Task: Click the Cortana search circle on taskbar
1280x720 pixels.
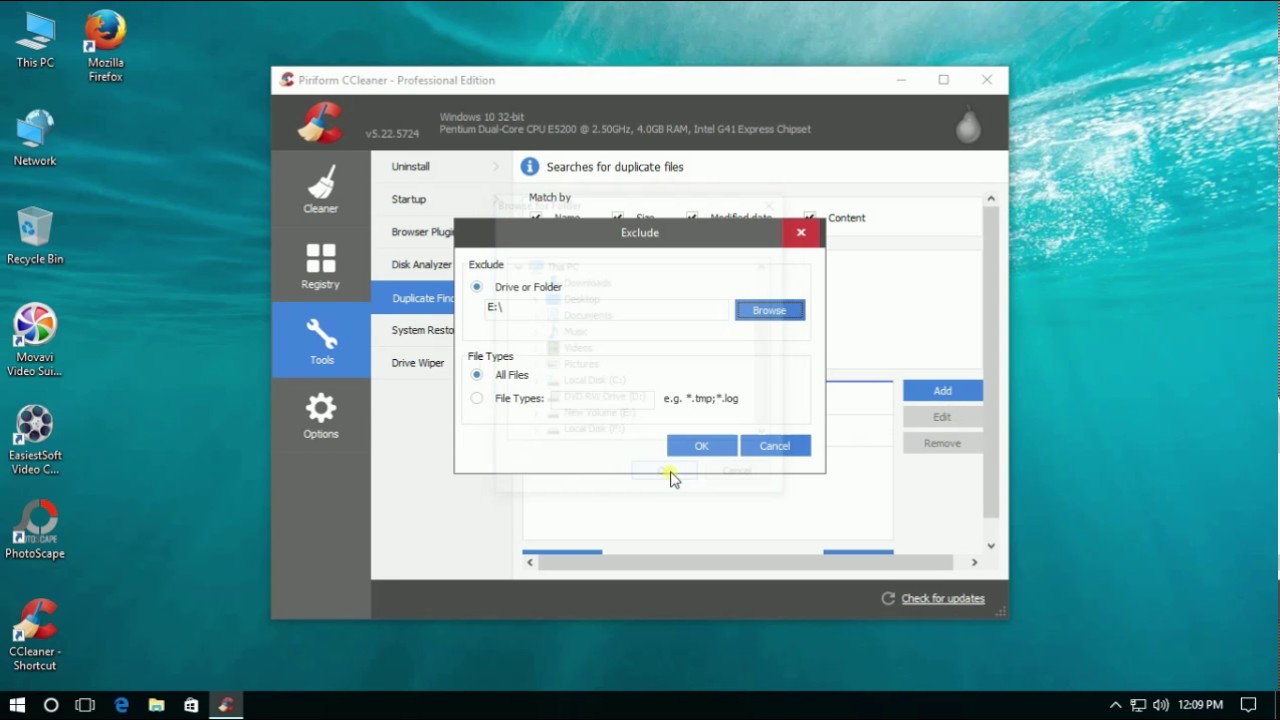Action: pyautogui.click(x=51, y=705)
